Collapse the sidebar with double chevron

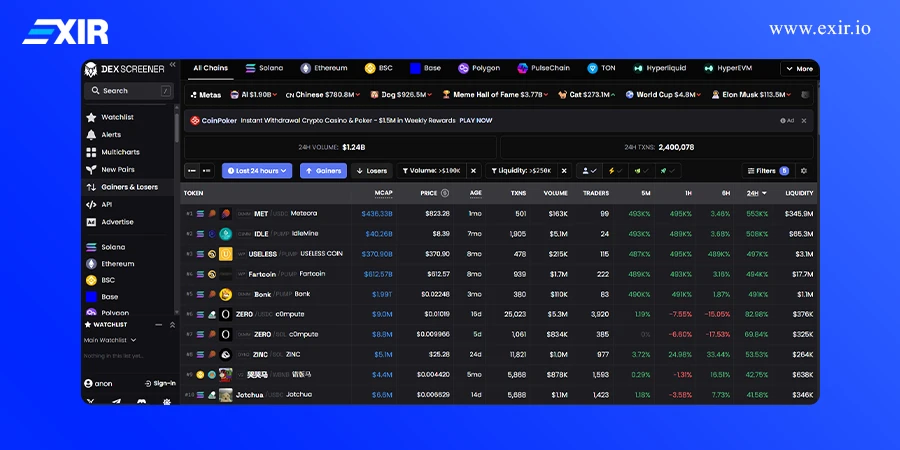pyautogui.click(x=172, y=64)
